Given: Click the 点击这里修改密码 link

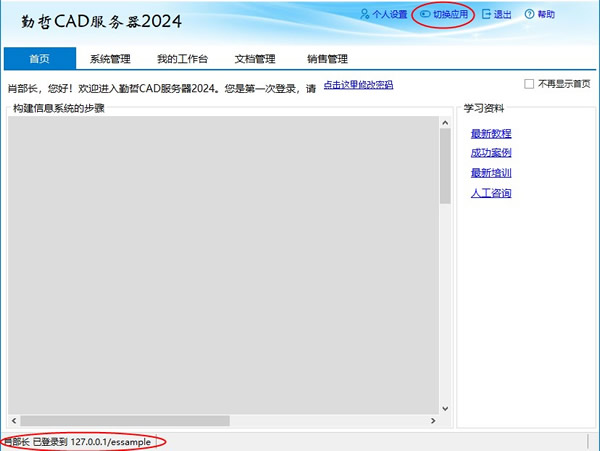Looking at the screenshot, I should [358, 85].
